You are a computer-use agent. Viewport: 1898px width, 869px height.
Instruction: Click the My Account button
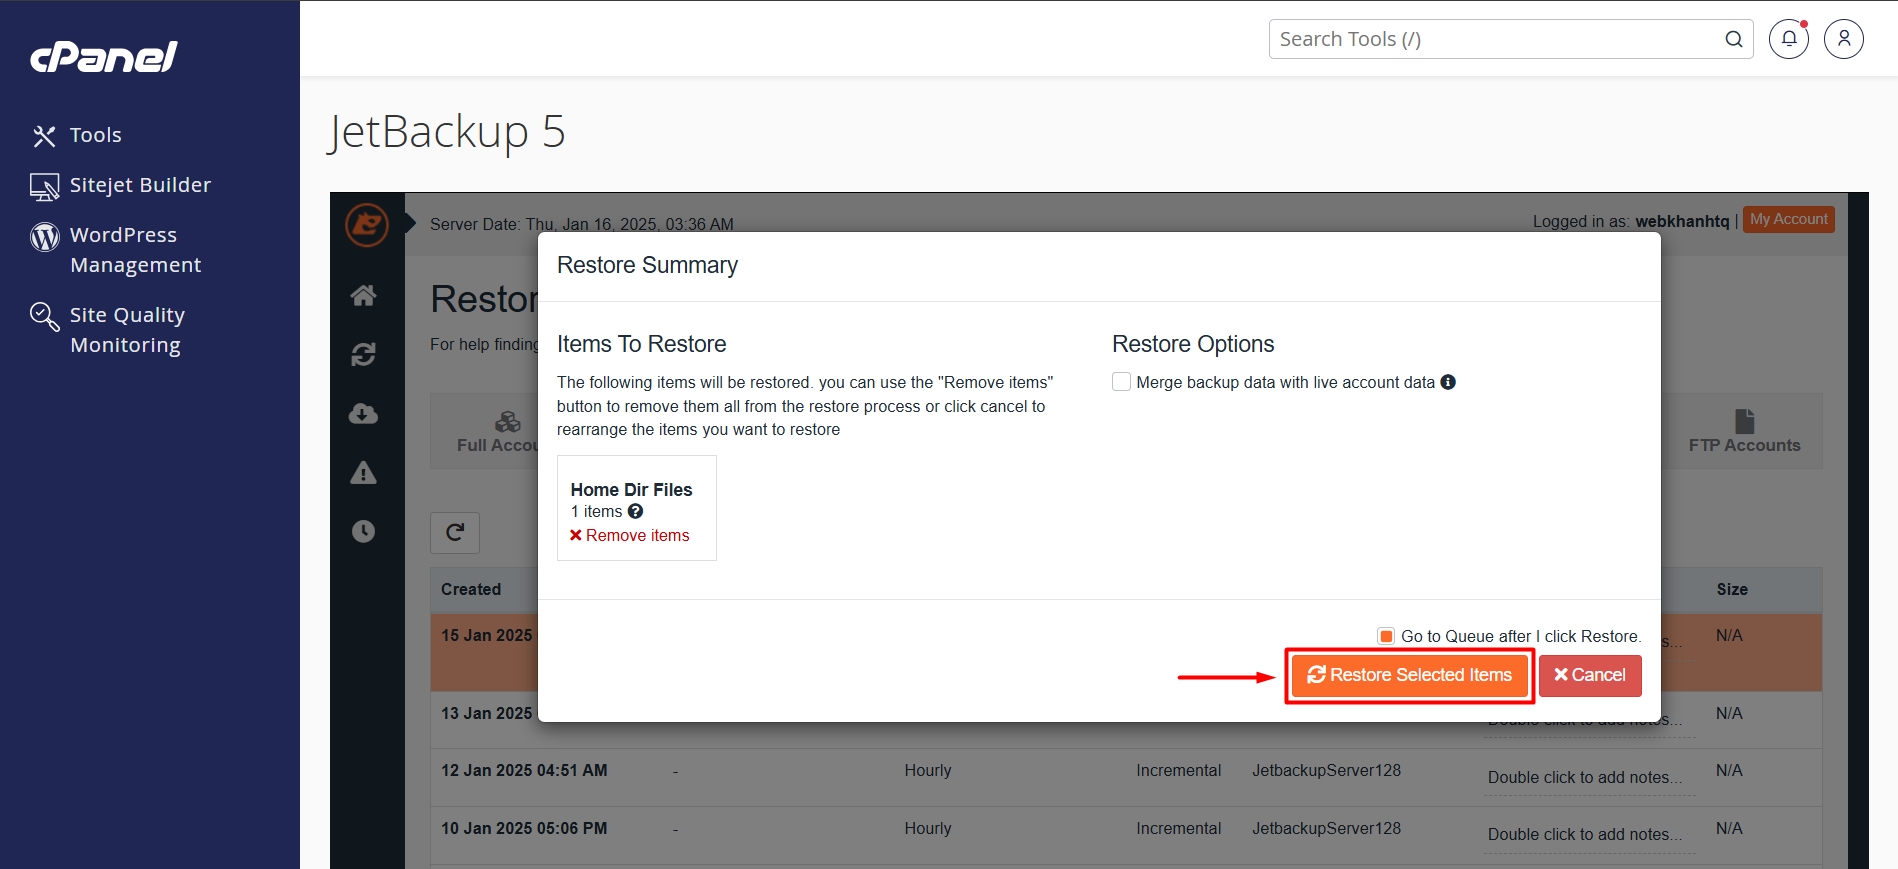1788,219
